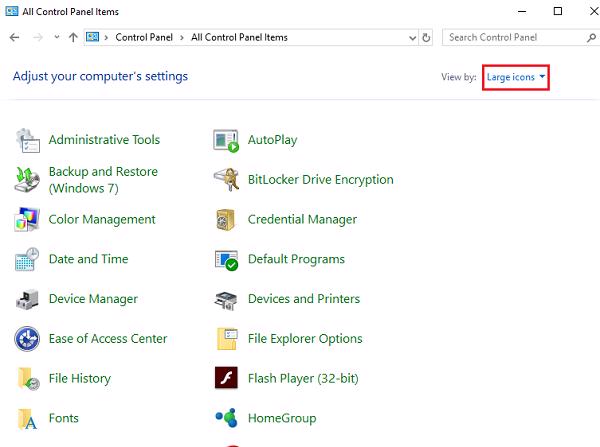600x447 pixels.
Task: Click the window title bar Control Panel icon
Action: pos(12,11)
